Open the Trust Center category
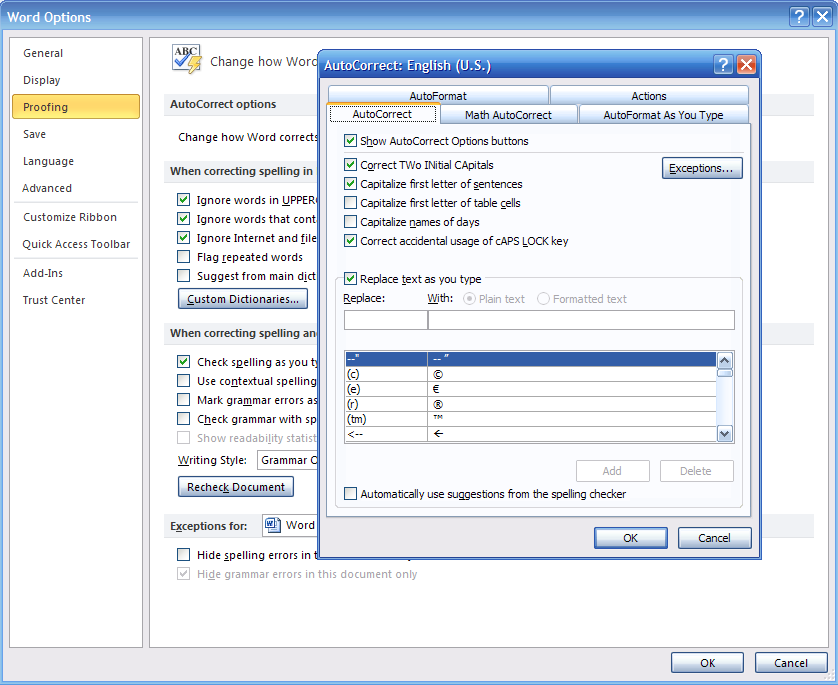The width and height of the screenshot is (838, 685). [76, 300]
